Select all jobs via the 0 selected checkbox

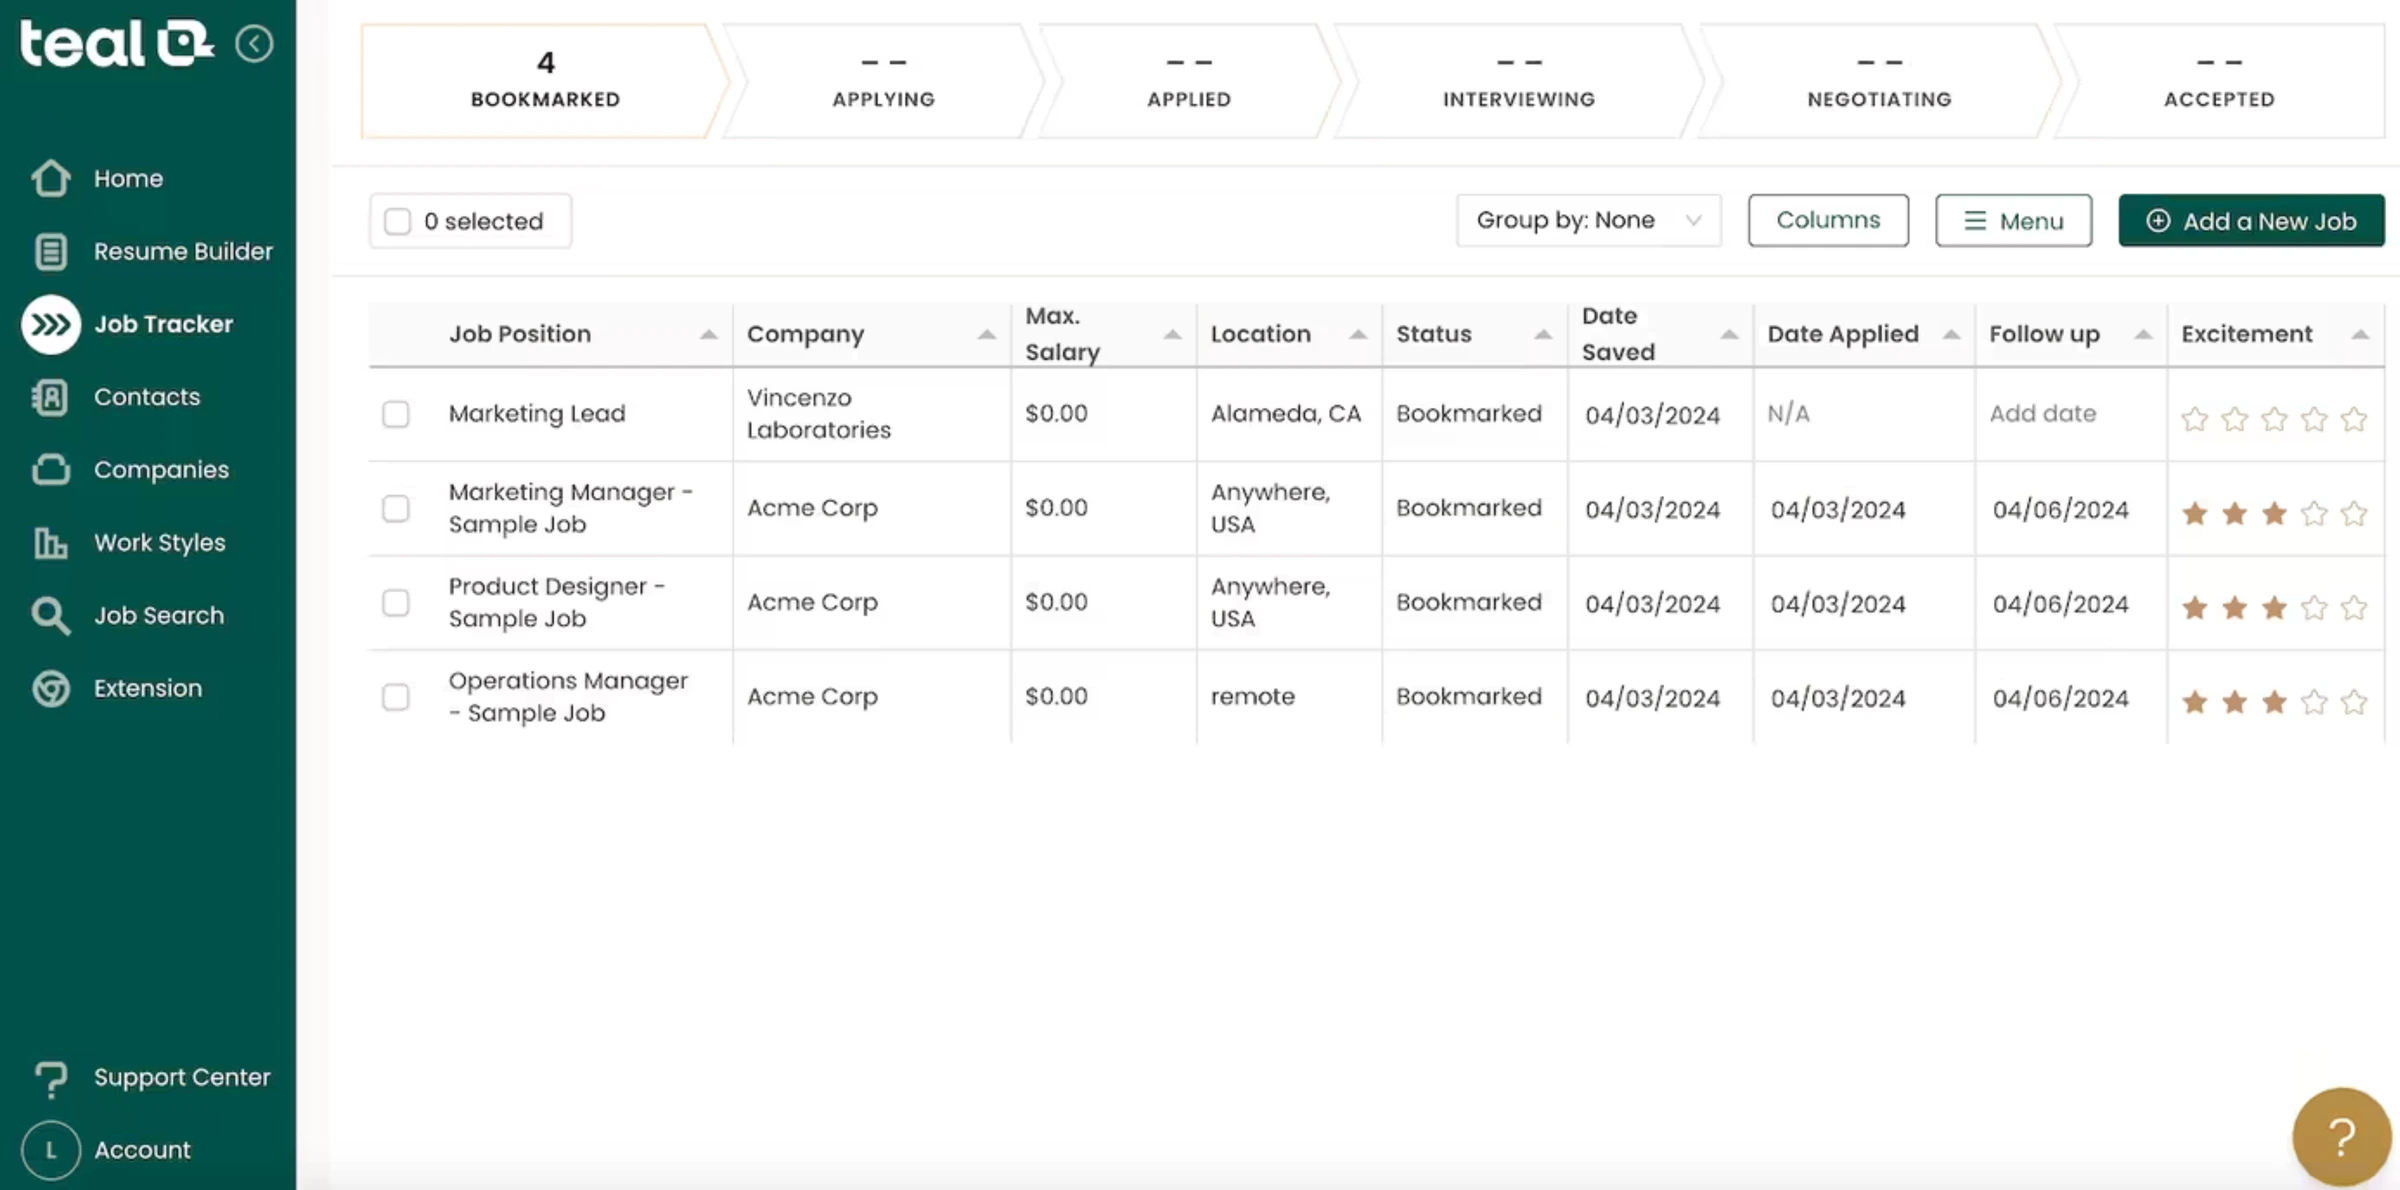(x=397, y=221)
